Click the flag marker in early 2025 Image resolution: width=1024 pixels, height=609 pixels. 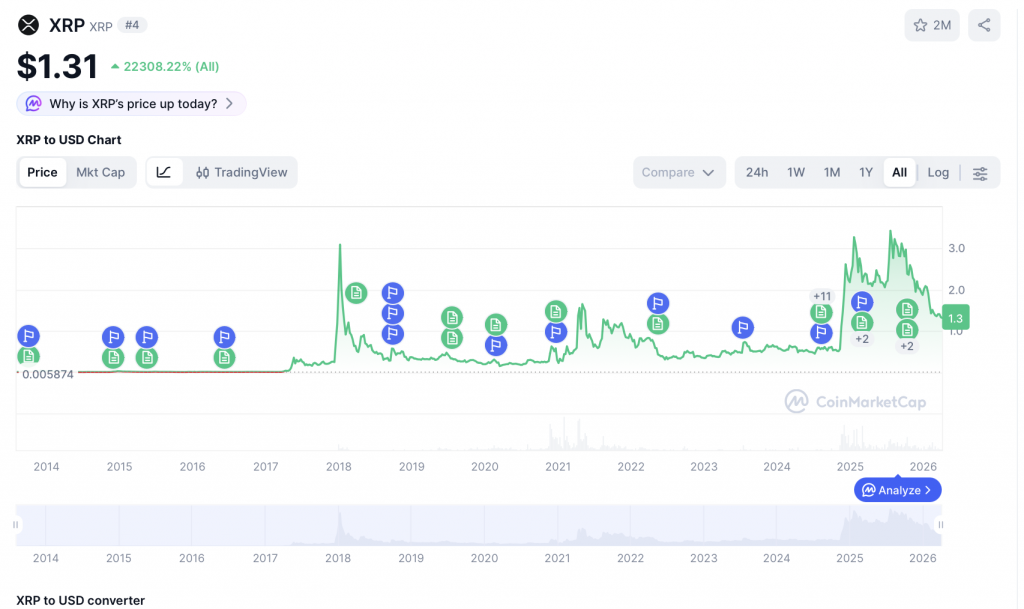pyautogui.click(x=862, y=302)
